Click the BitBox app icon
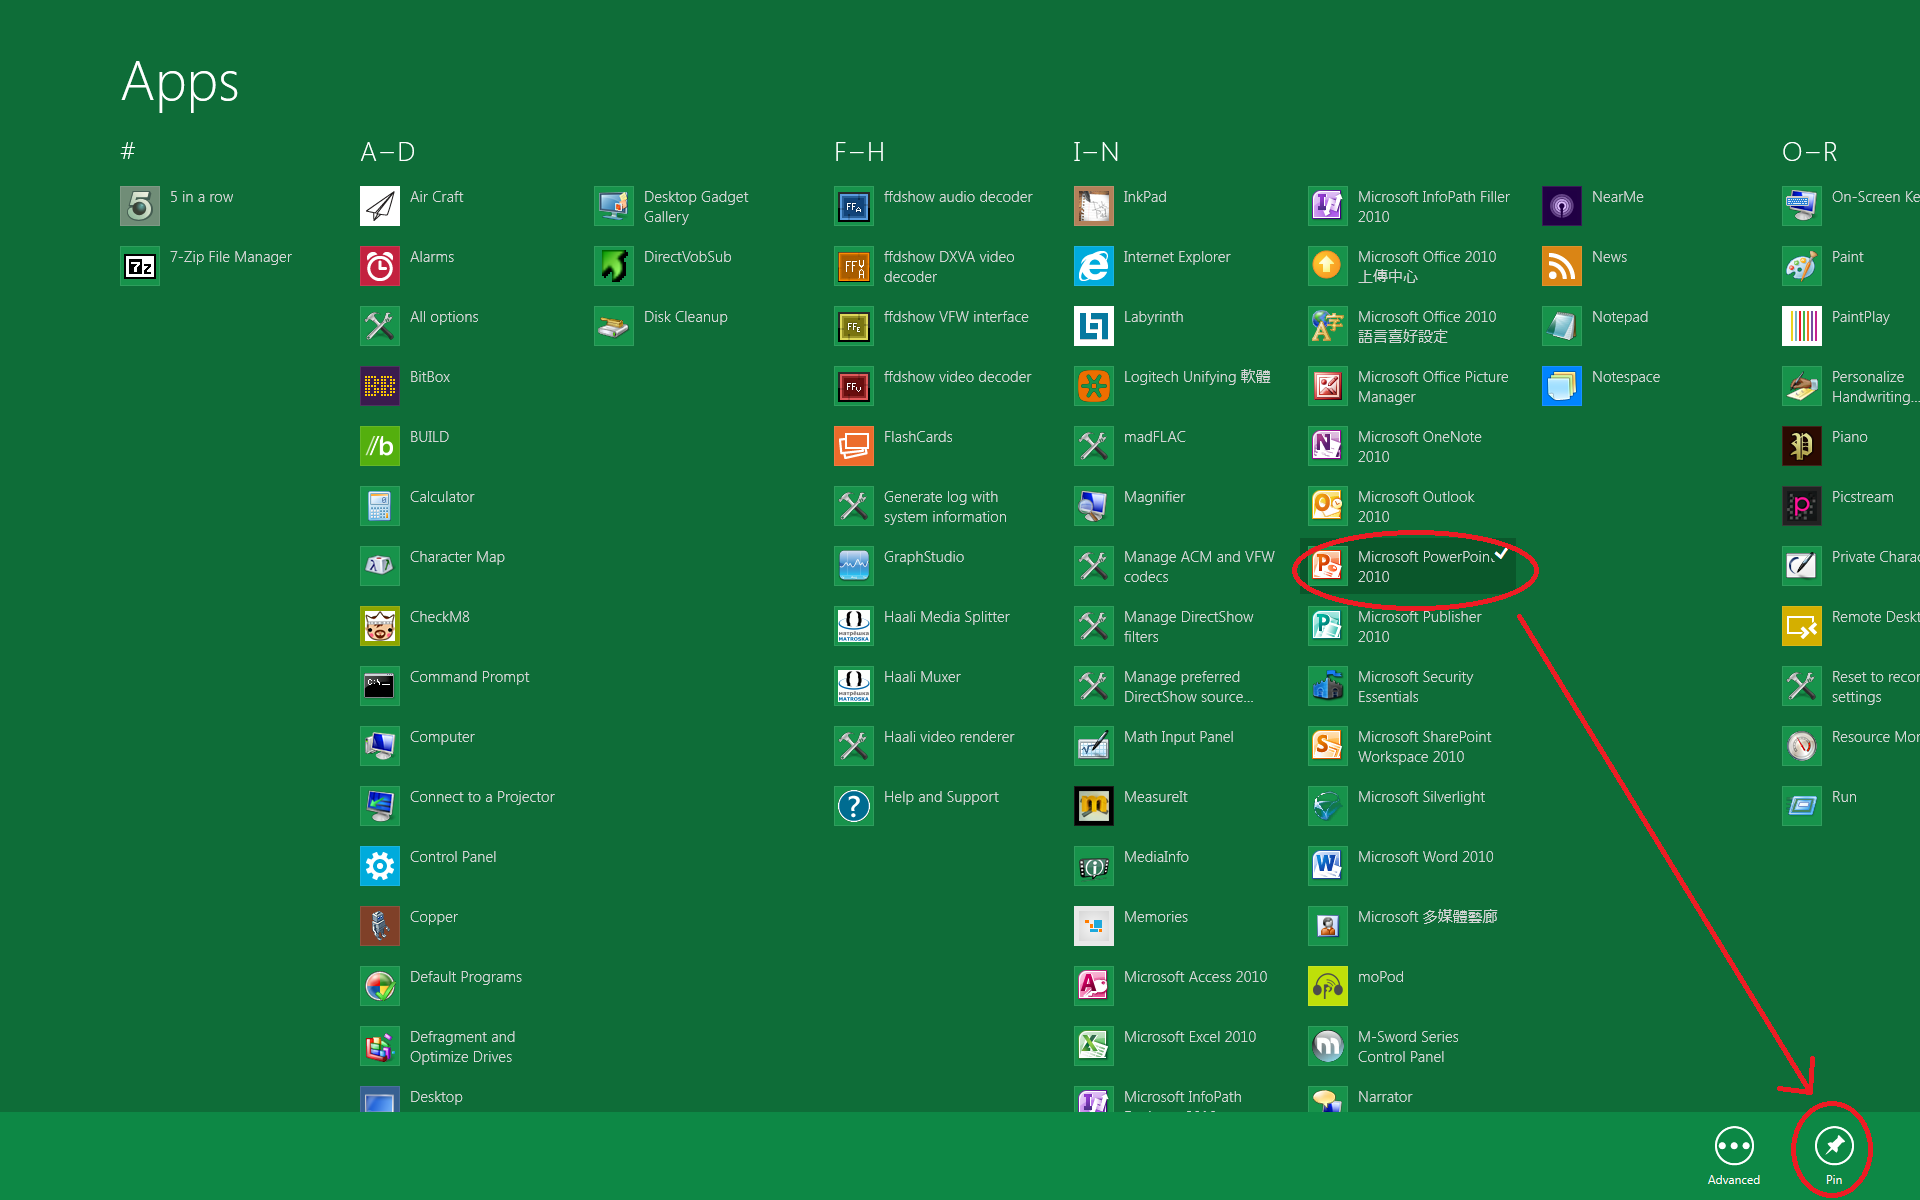 (x=380, y=386)
